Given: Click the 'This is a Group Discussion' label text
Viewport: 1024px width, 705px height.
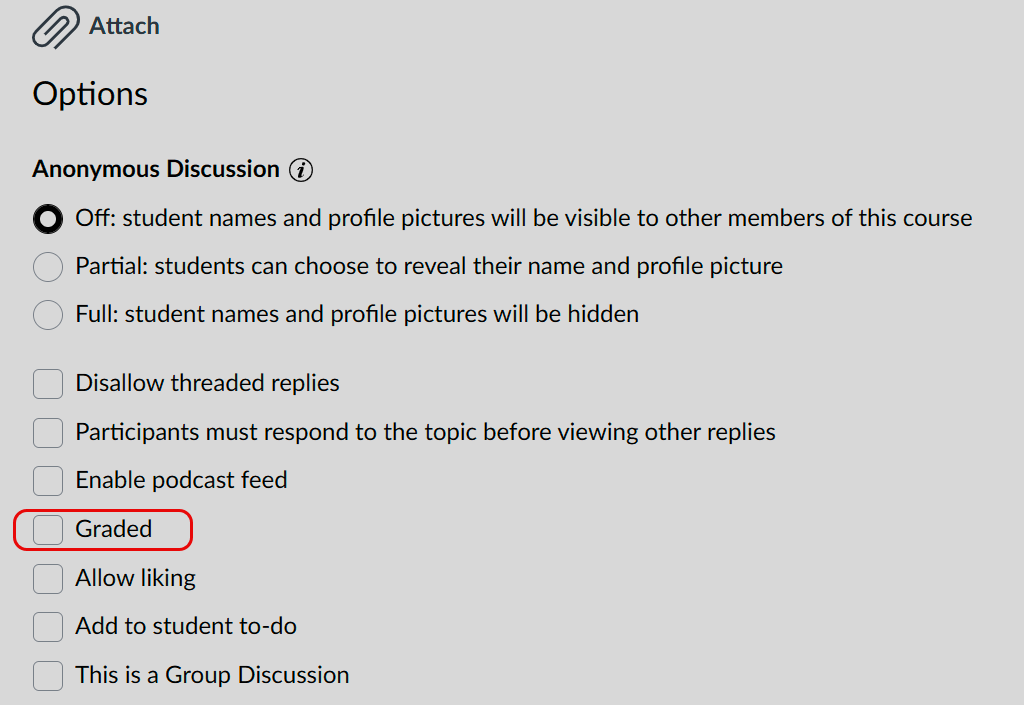Looking at the screenshot, I should pos(212,675).
